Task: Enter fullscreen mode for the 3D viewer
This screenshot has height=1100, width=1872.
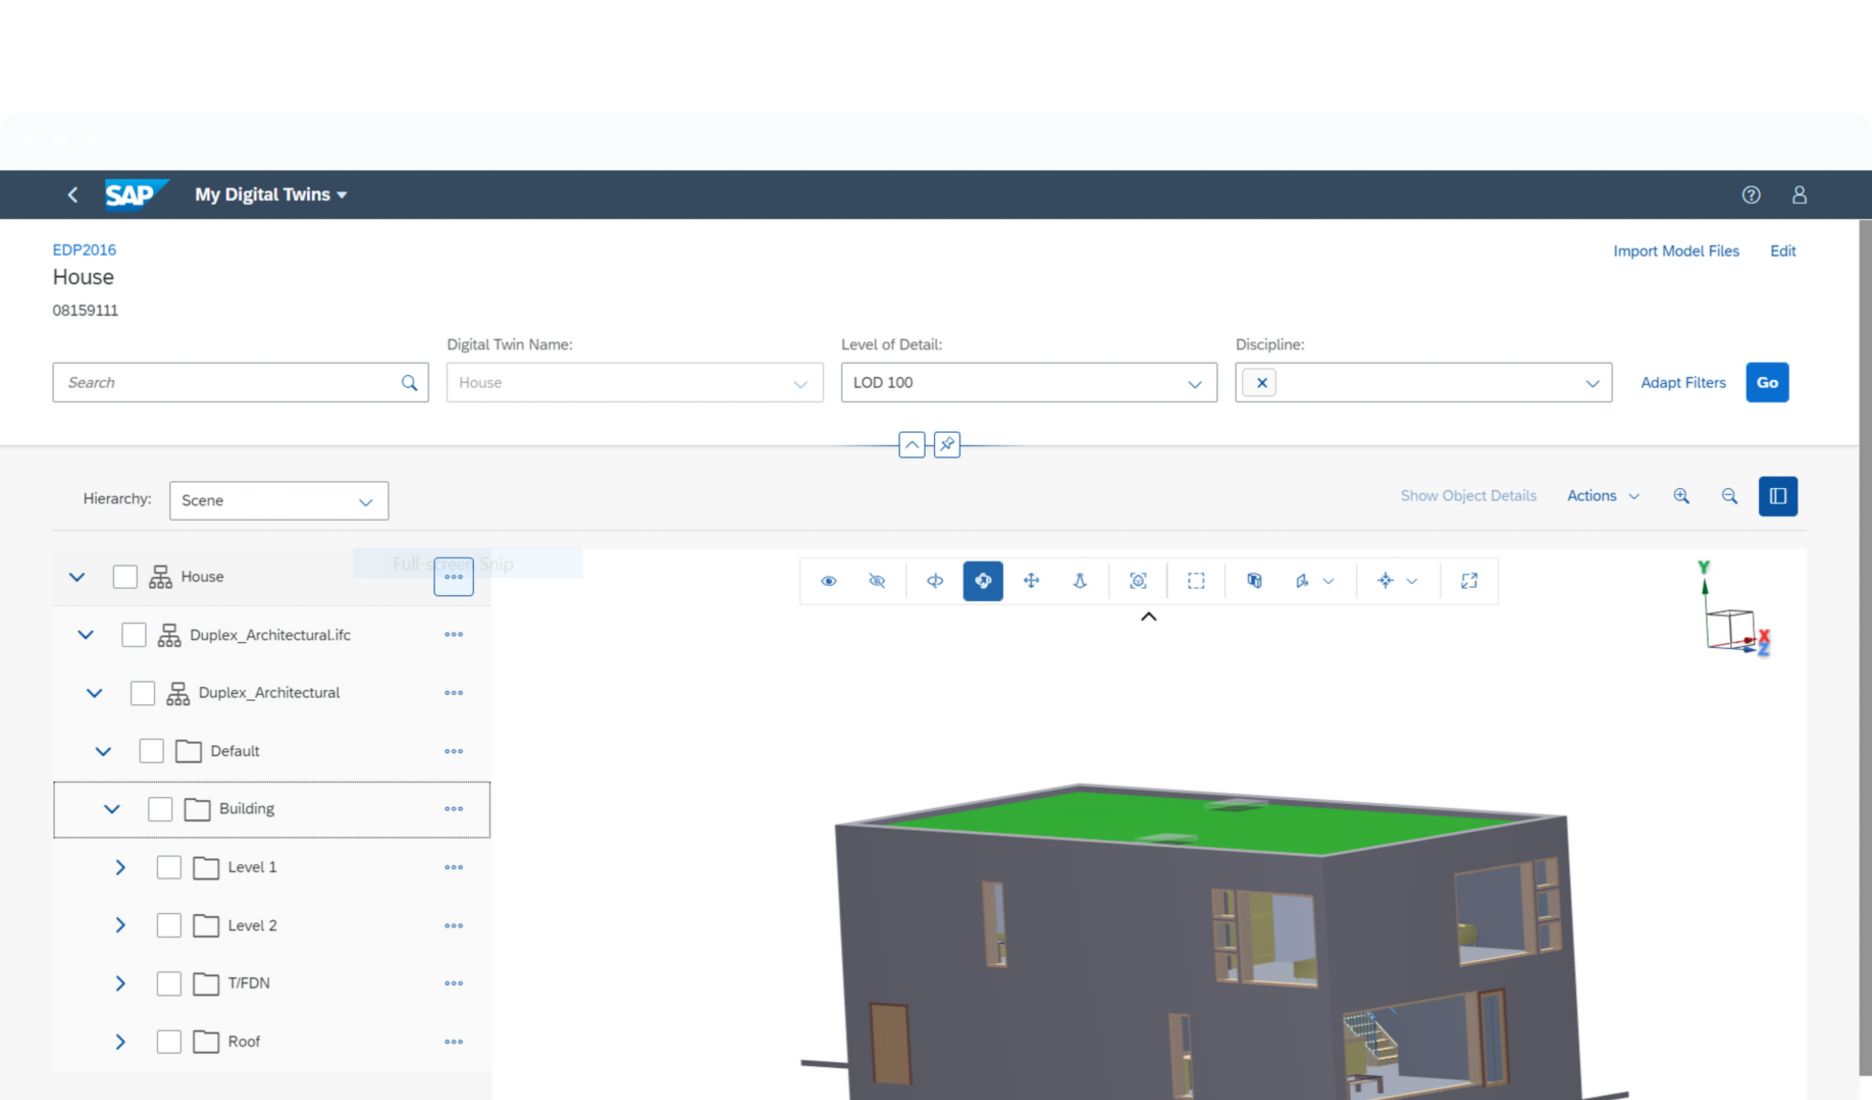Action: (x=1469, y=580)
